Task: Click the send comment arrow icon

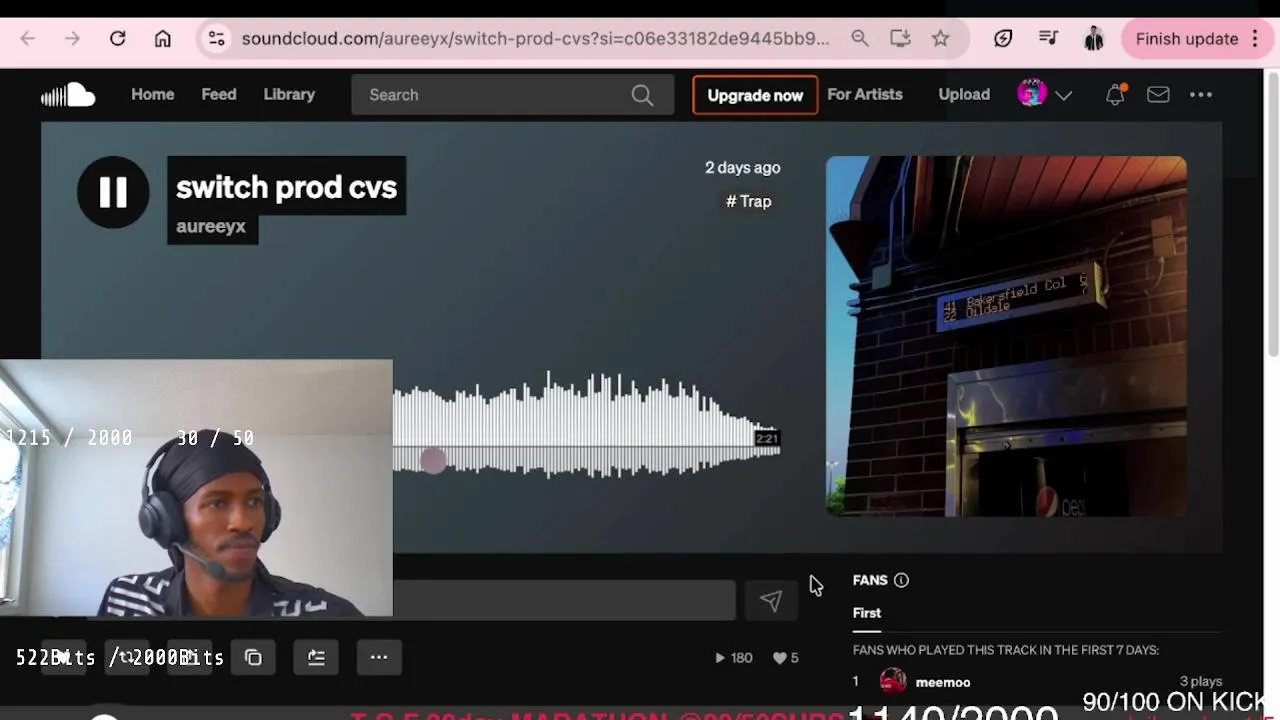Action: [770, 600]
